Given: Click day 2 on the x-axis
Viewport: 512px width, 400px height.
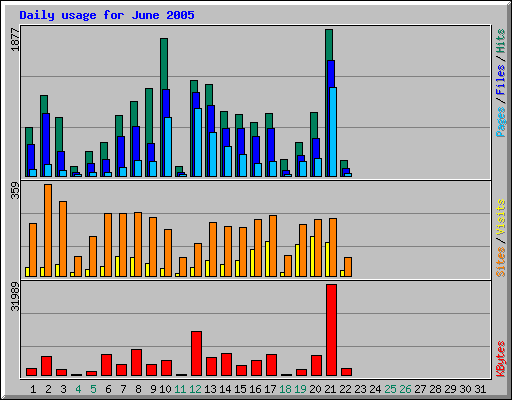Looking at the screenshot, I should 48,389.
